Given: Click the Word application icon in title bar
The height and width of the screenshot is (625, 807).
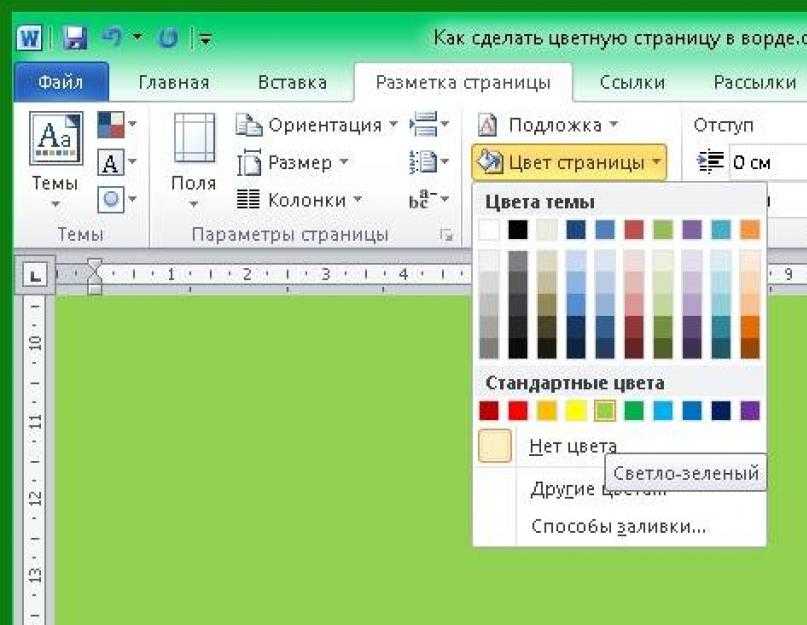Looking at the screenshot, I should [x=29, y=39].
